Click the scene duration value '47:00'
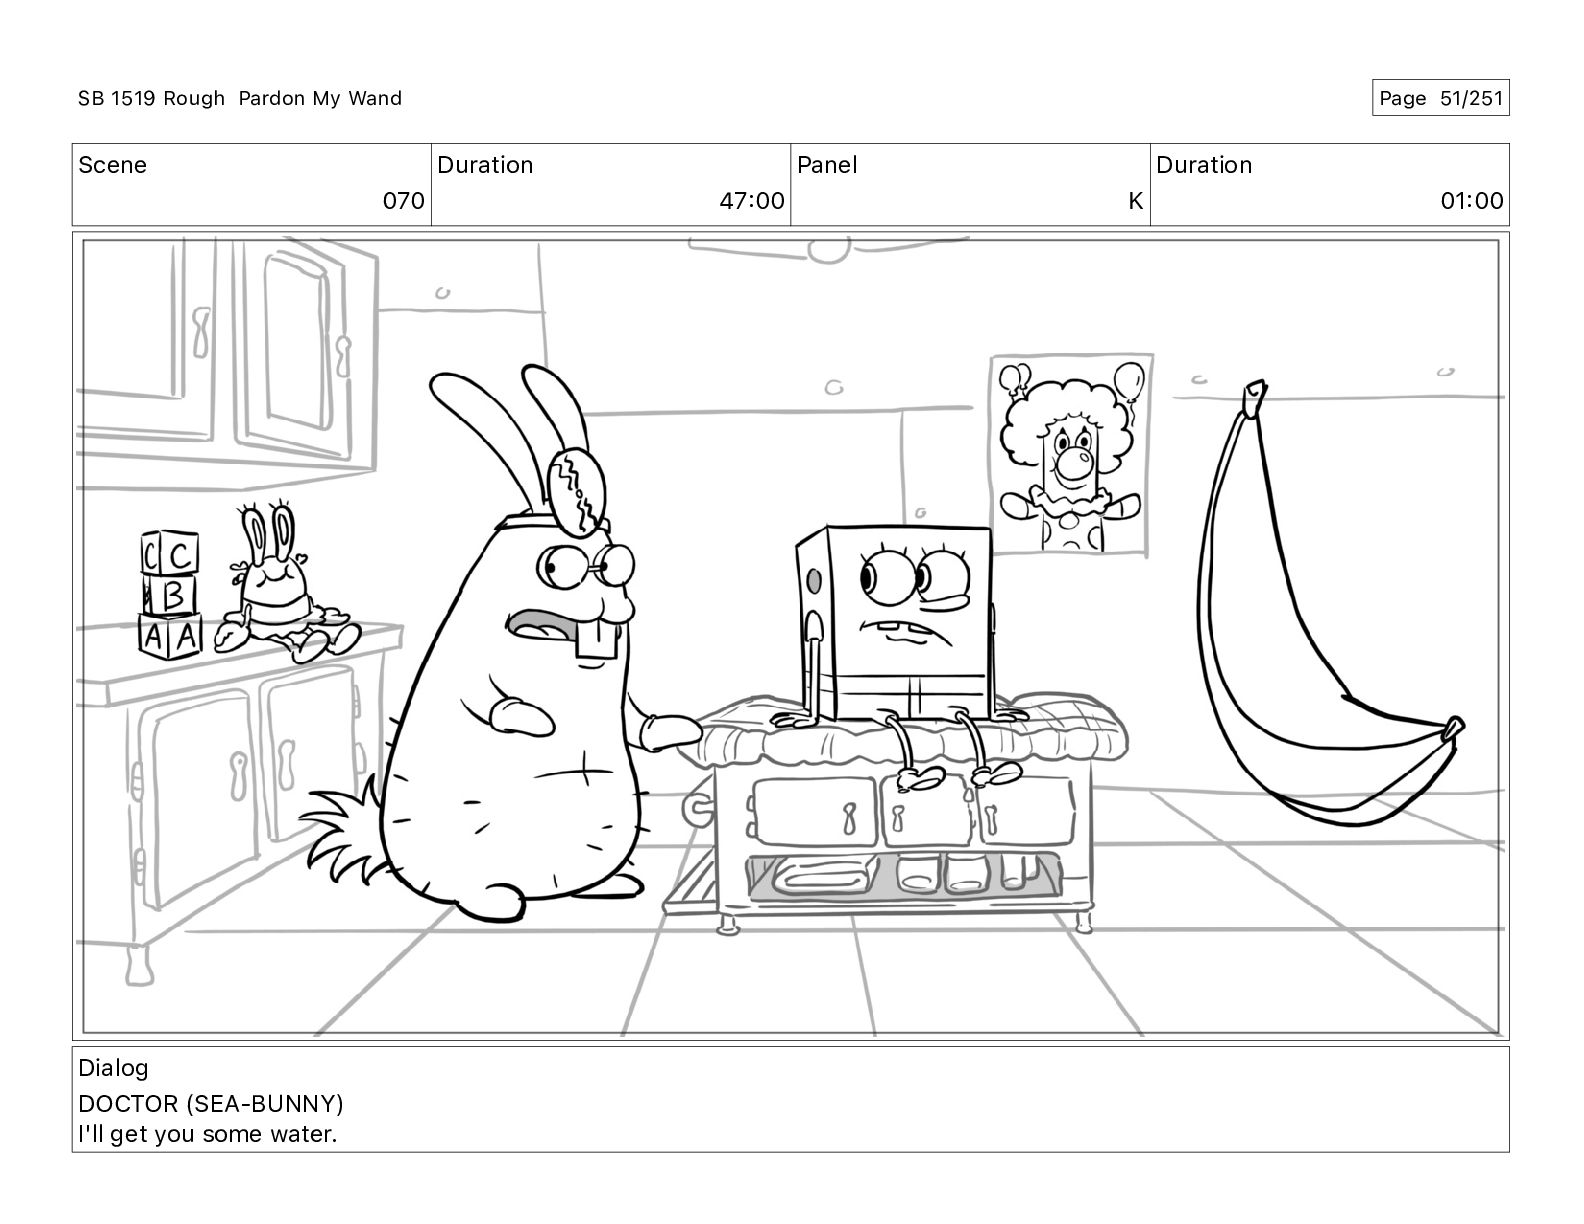Screen dimensions: 1584x1224 [752, 201]
